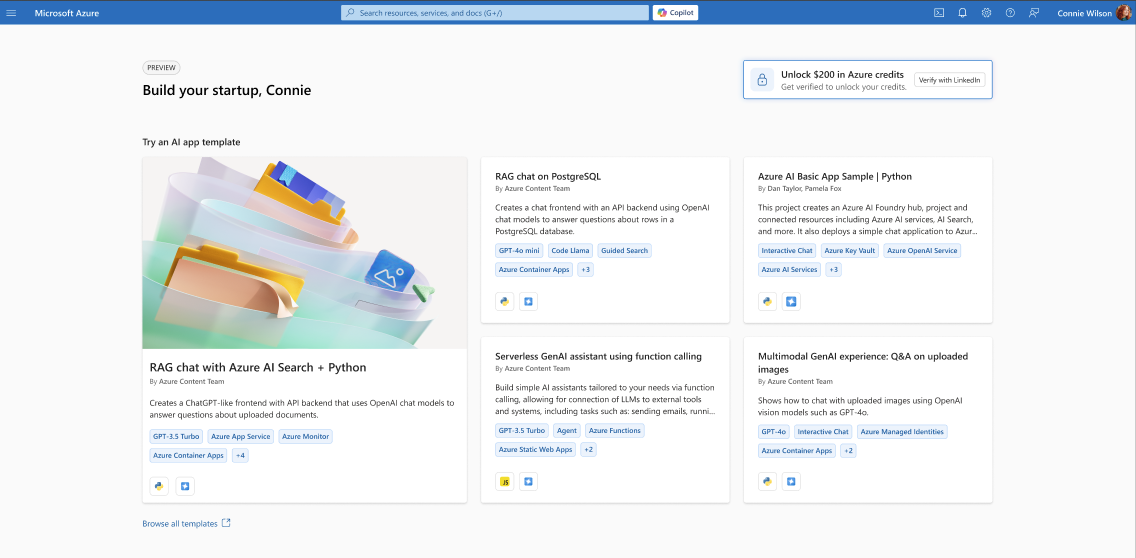Select the Azure App Service tag
This screenshot has height=558, width=1136.
point(241,436)
